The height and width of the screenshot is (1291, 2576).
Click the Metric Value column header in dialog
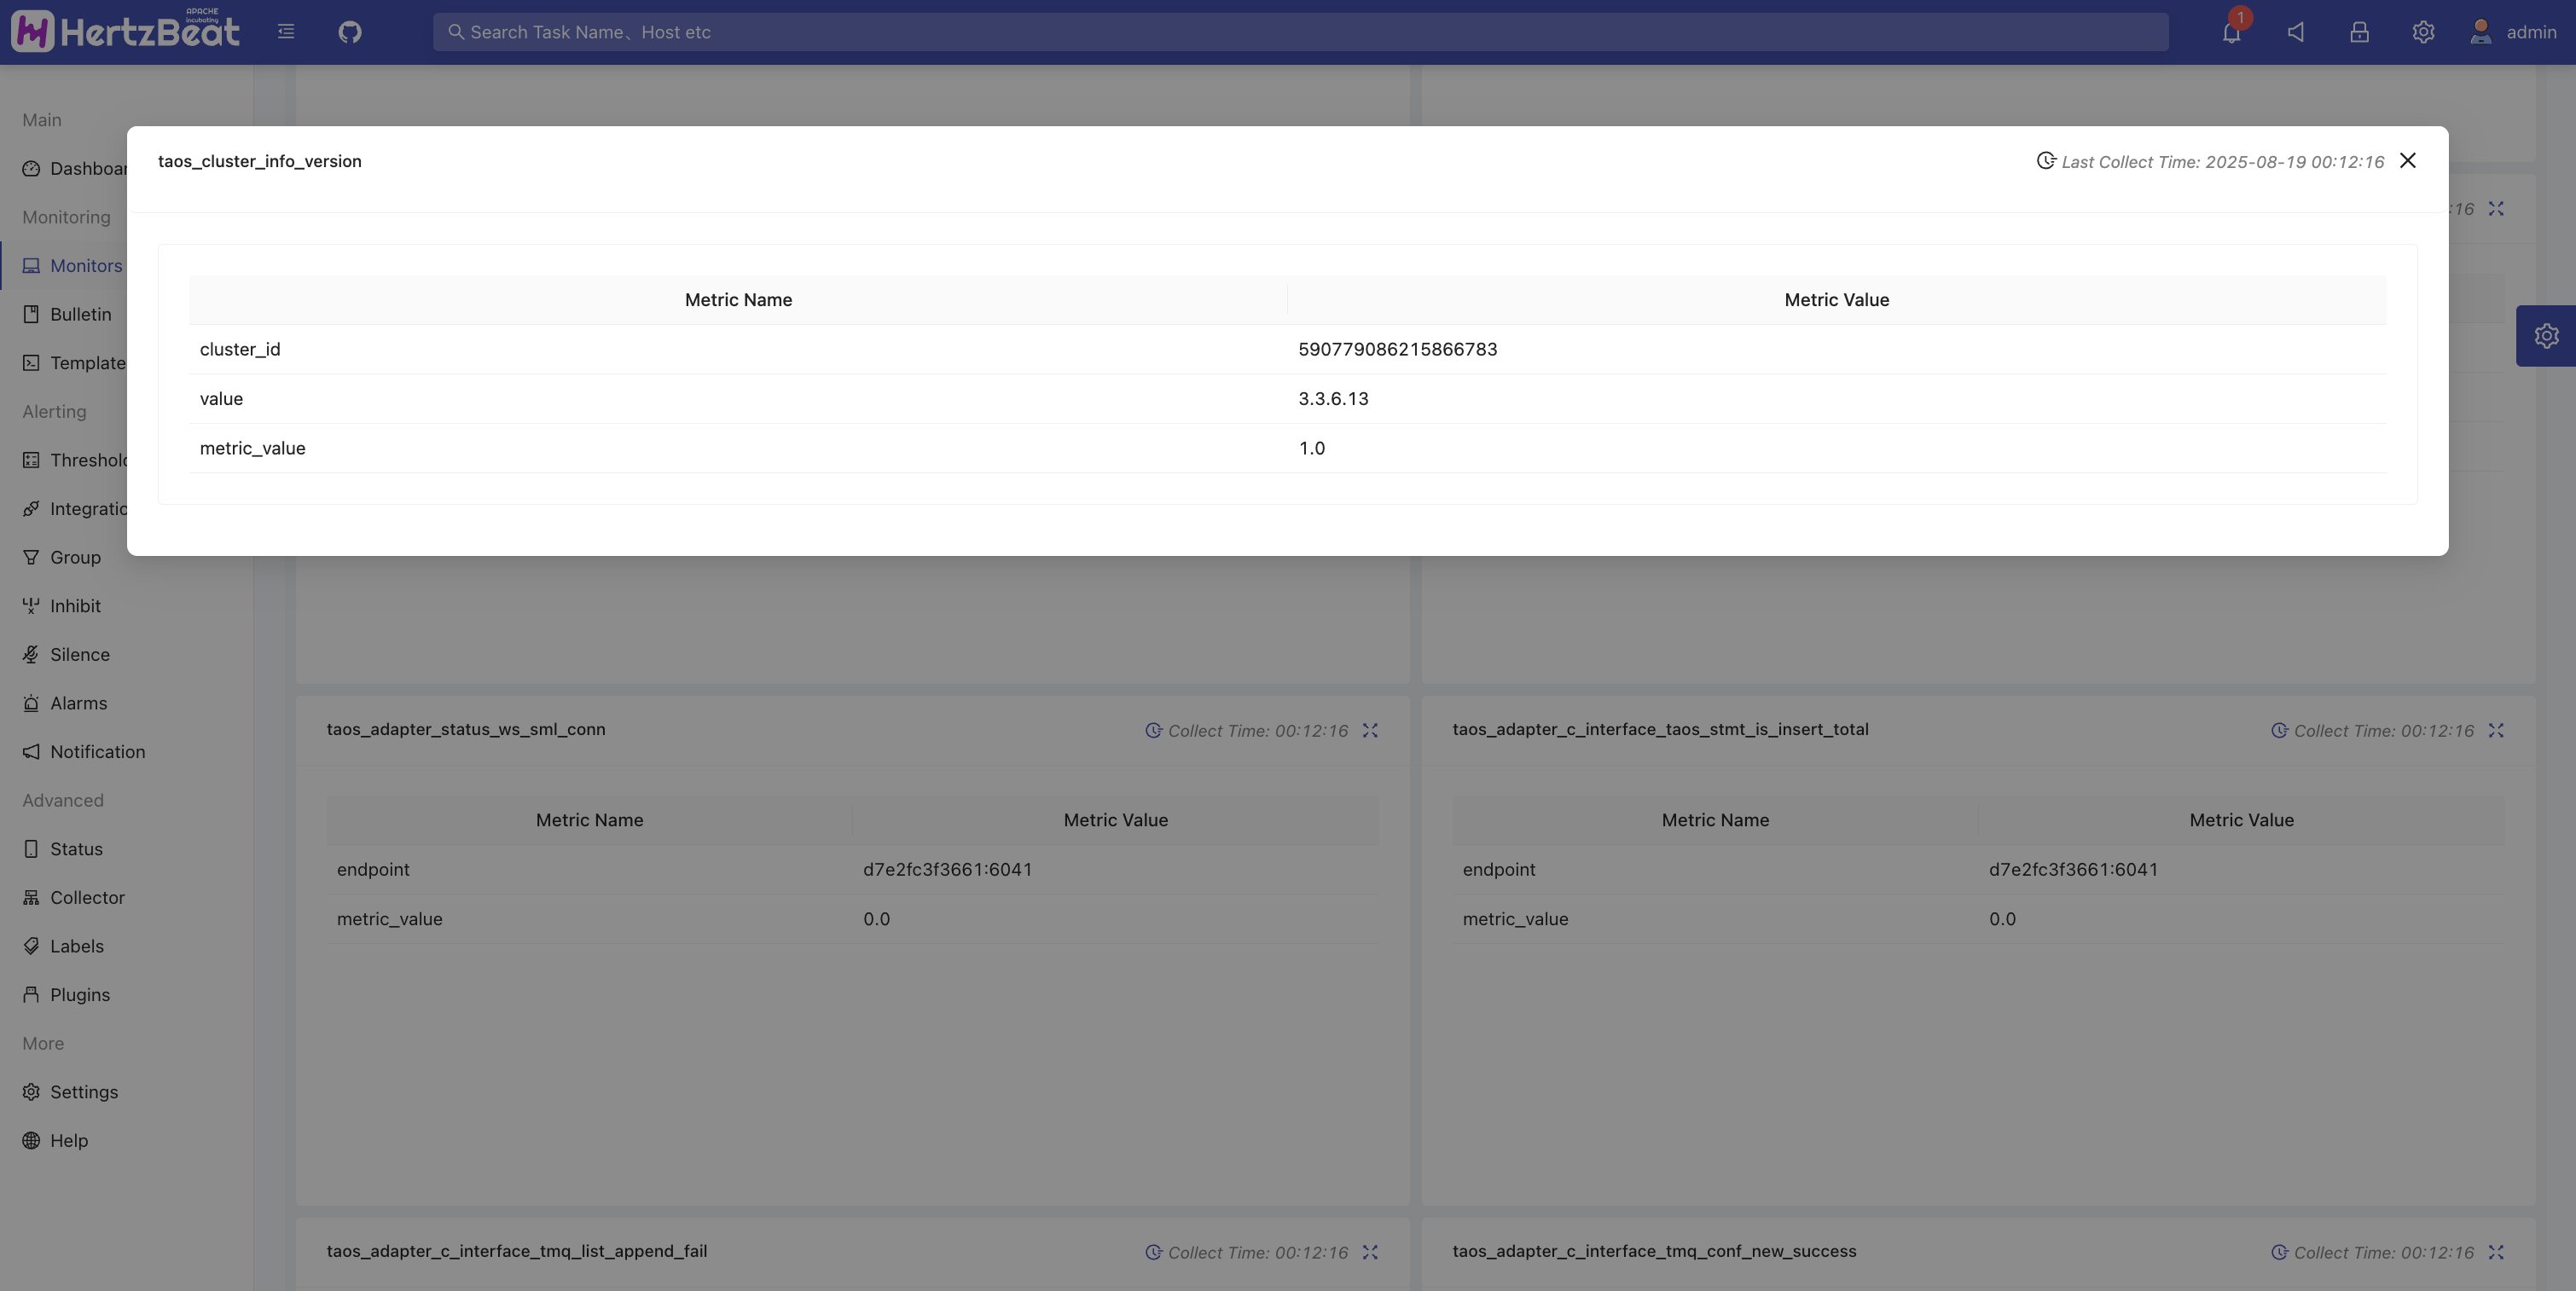tap(1836, 300)
